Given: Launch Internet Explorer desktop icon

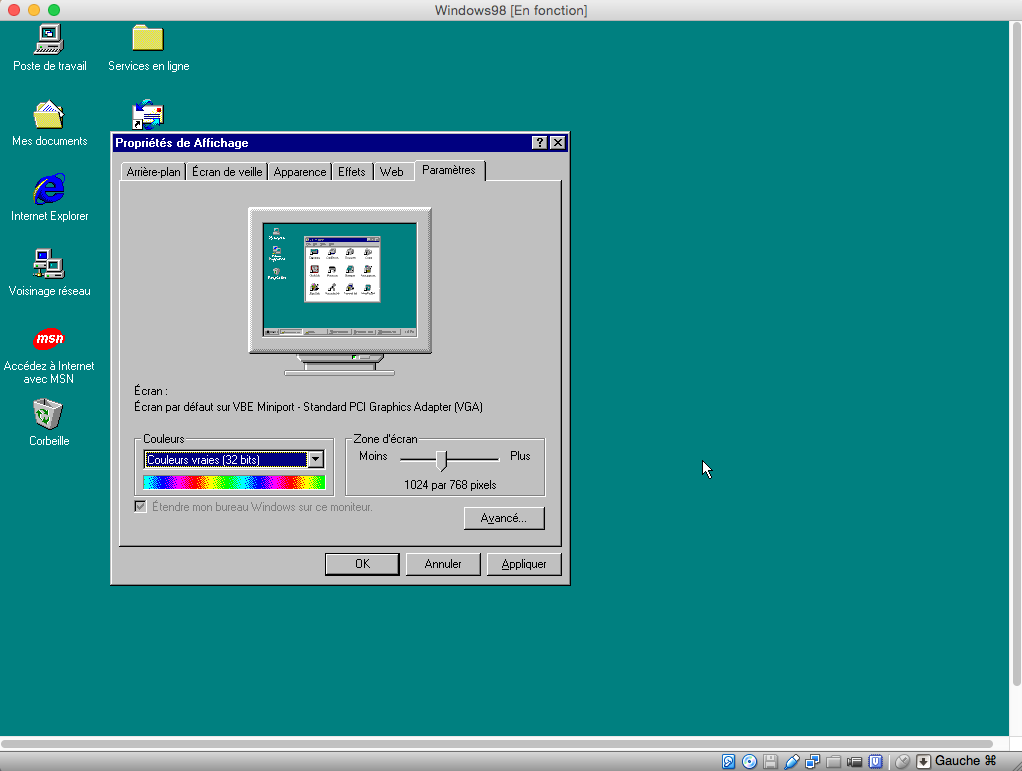Looking at the screenshot, I should pyautogui.click(x=49, y=189).
